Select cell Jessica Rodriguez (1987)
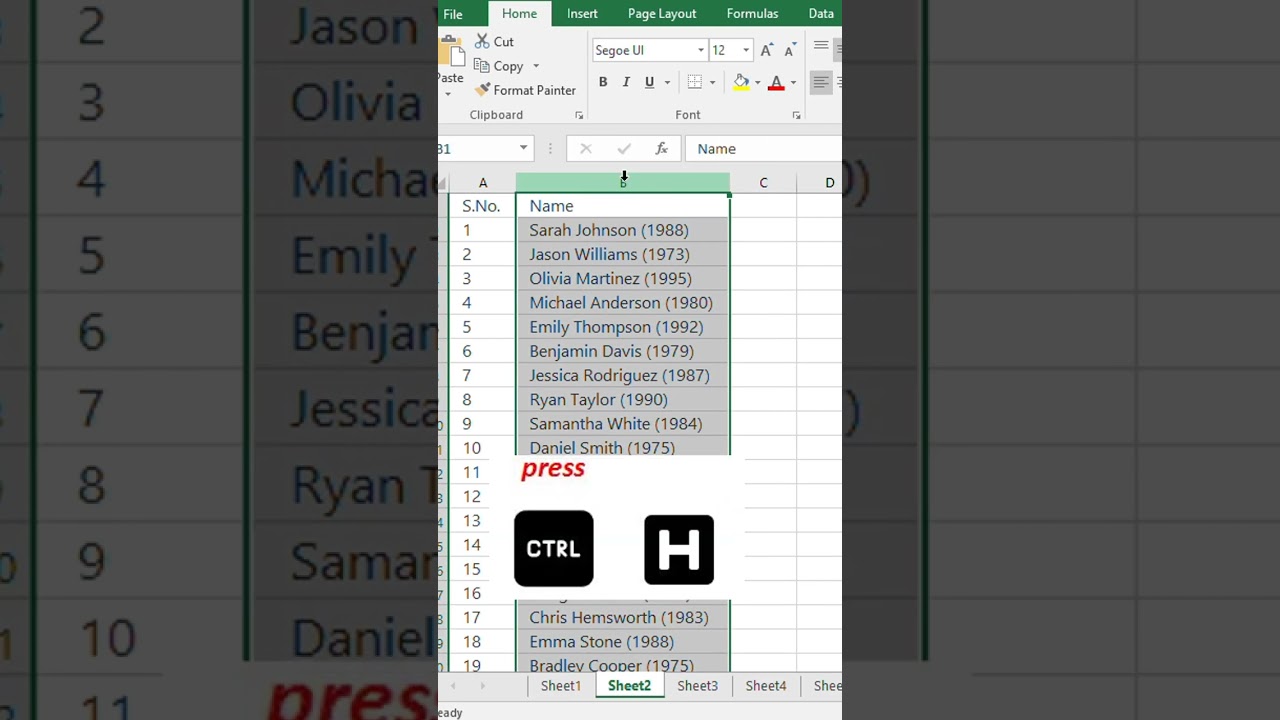The height and width of the screenshot is (720, 1280). 623,375
